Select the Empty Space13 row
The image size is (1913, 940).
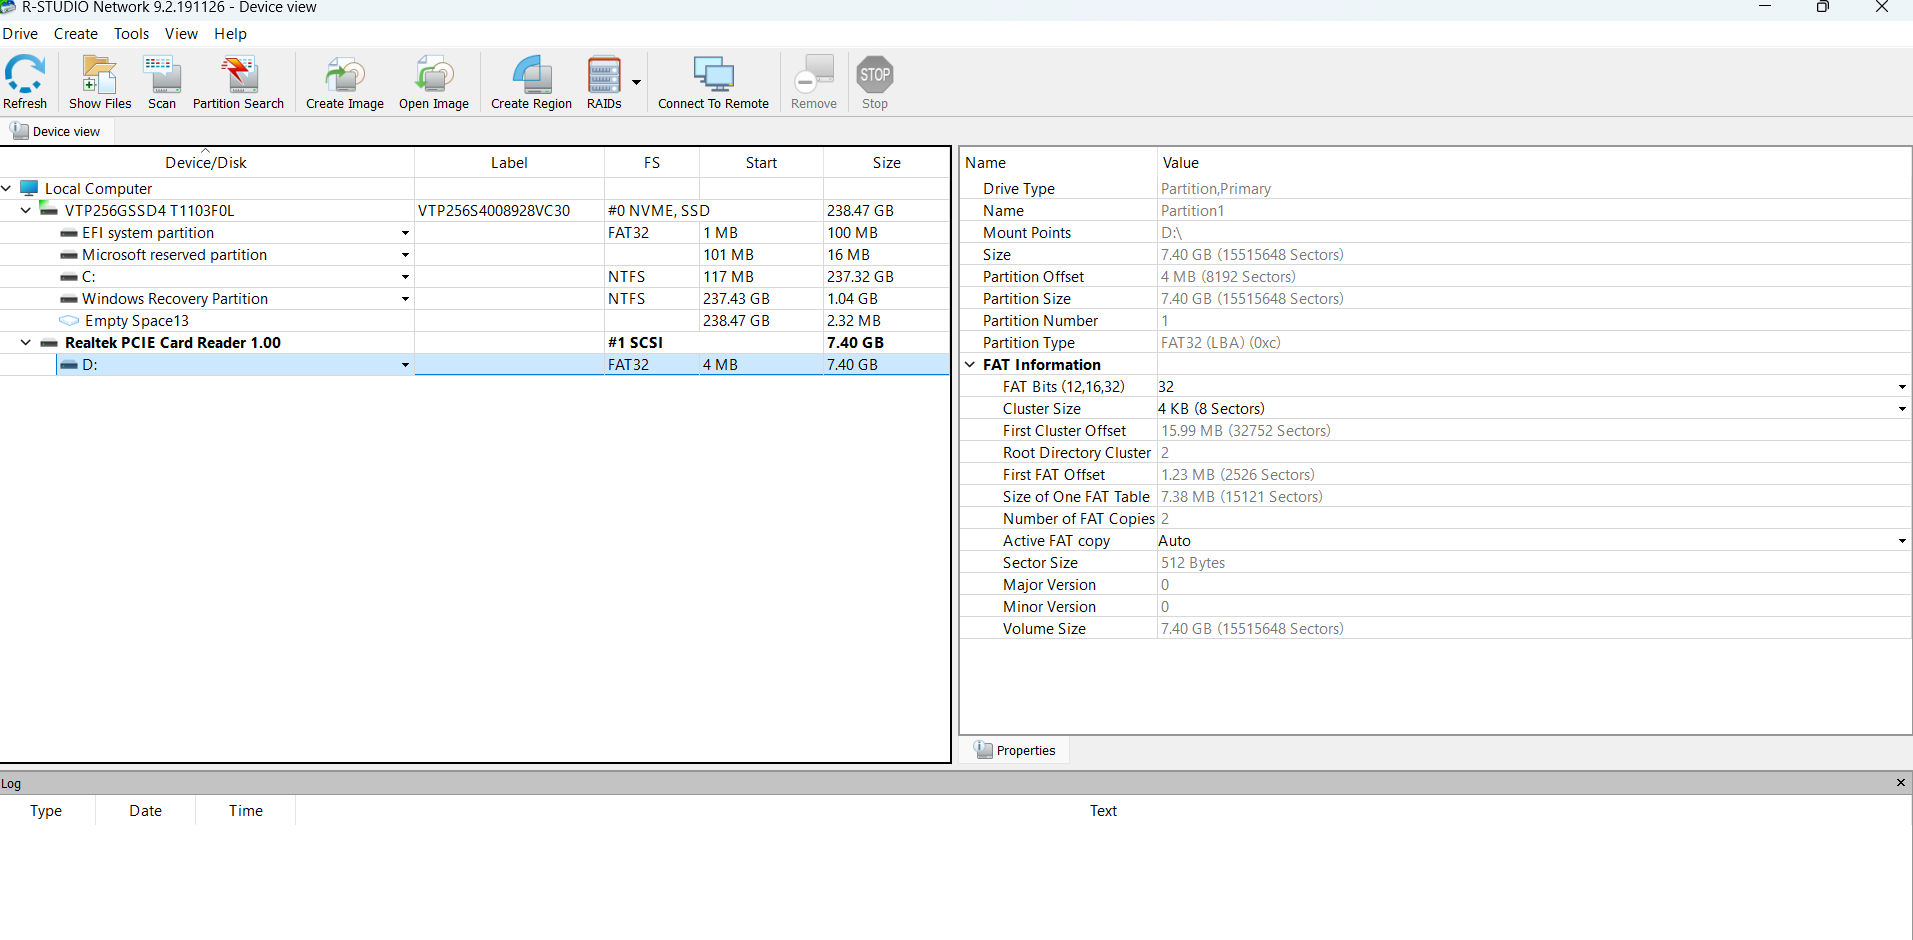pos(475,321)
